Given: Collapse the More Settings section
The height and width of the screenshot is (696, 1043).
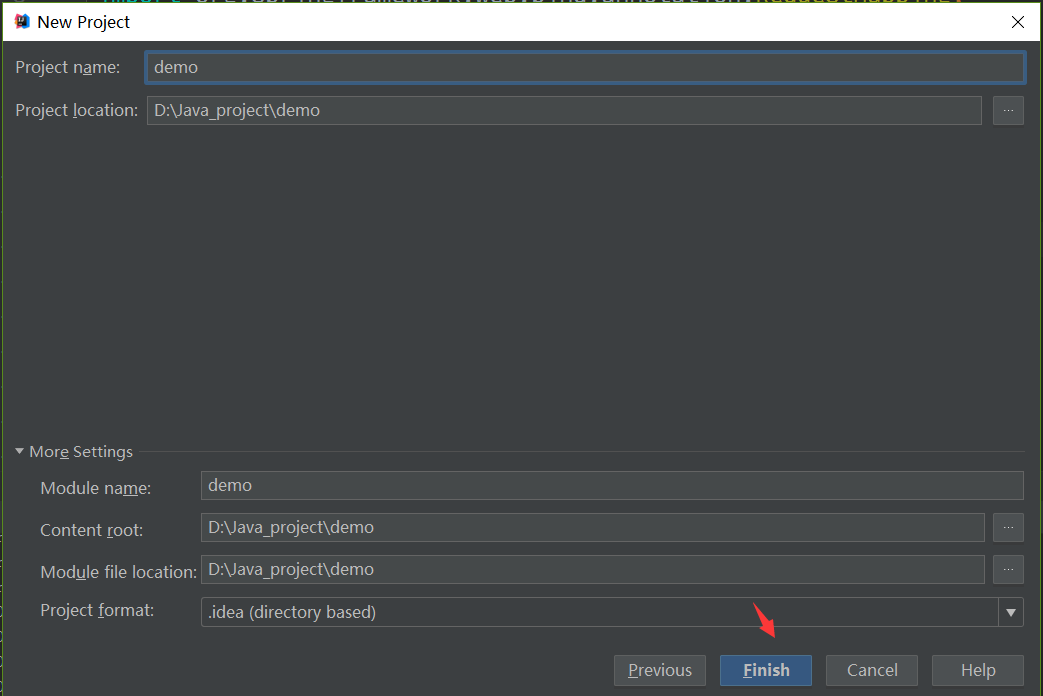Looking at the screenshot, I should (19, 451).
